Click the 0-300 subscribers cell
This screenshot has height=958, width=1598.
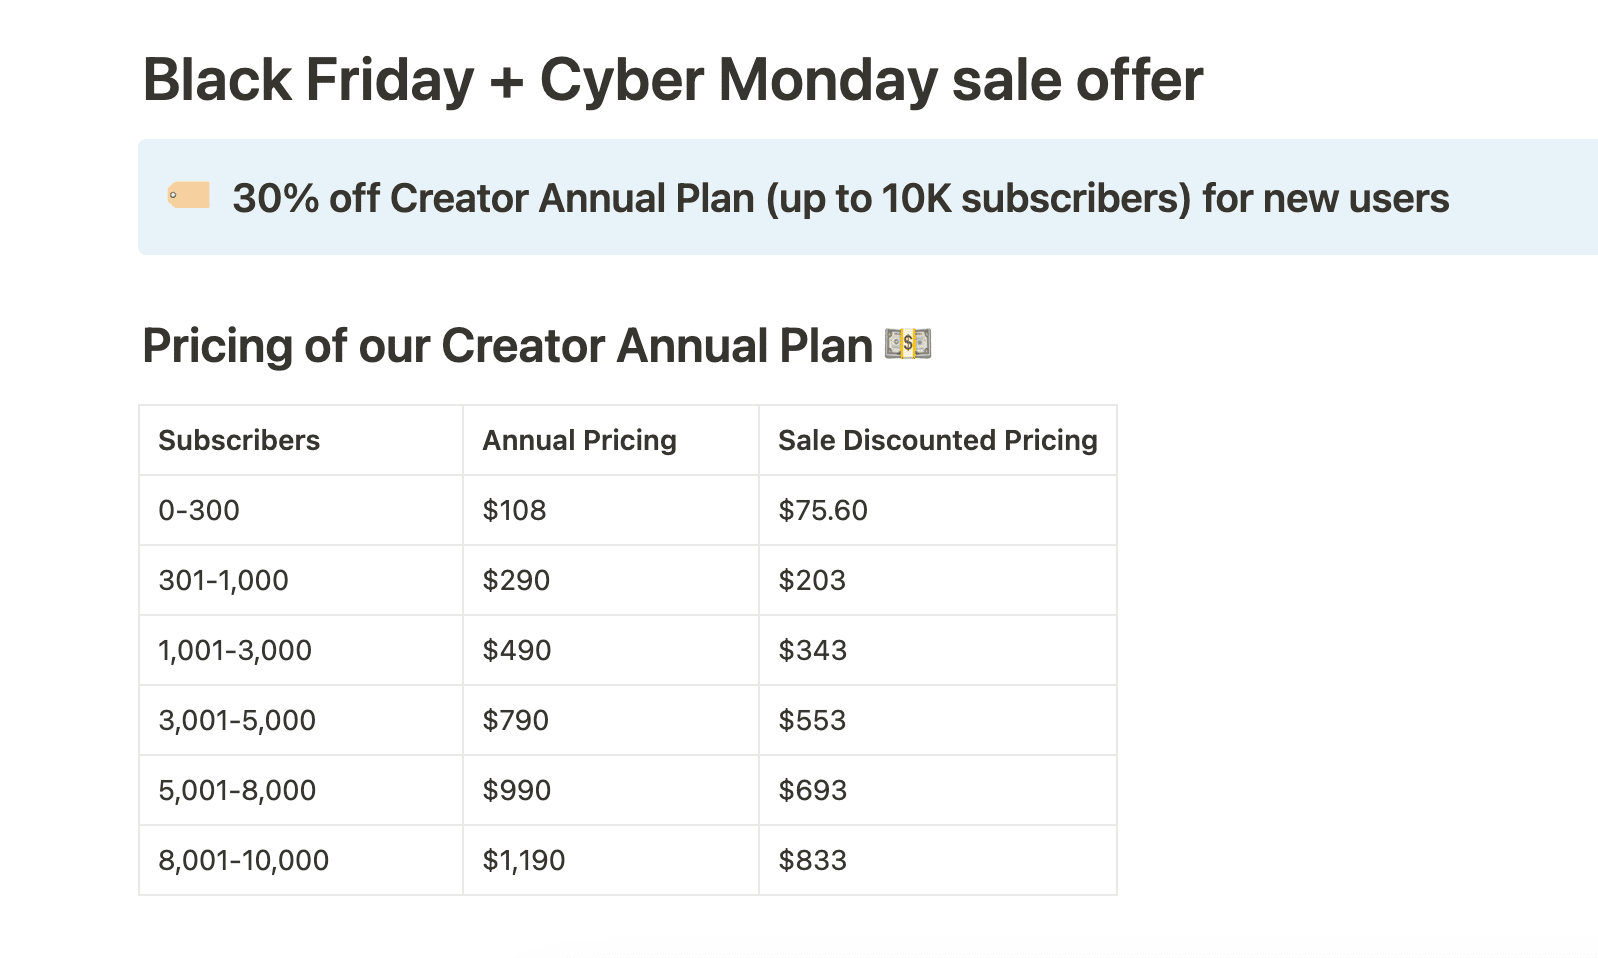(x=199, y=510)
